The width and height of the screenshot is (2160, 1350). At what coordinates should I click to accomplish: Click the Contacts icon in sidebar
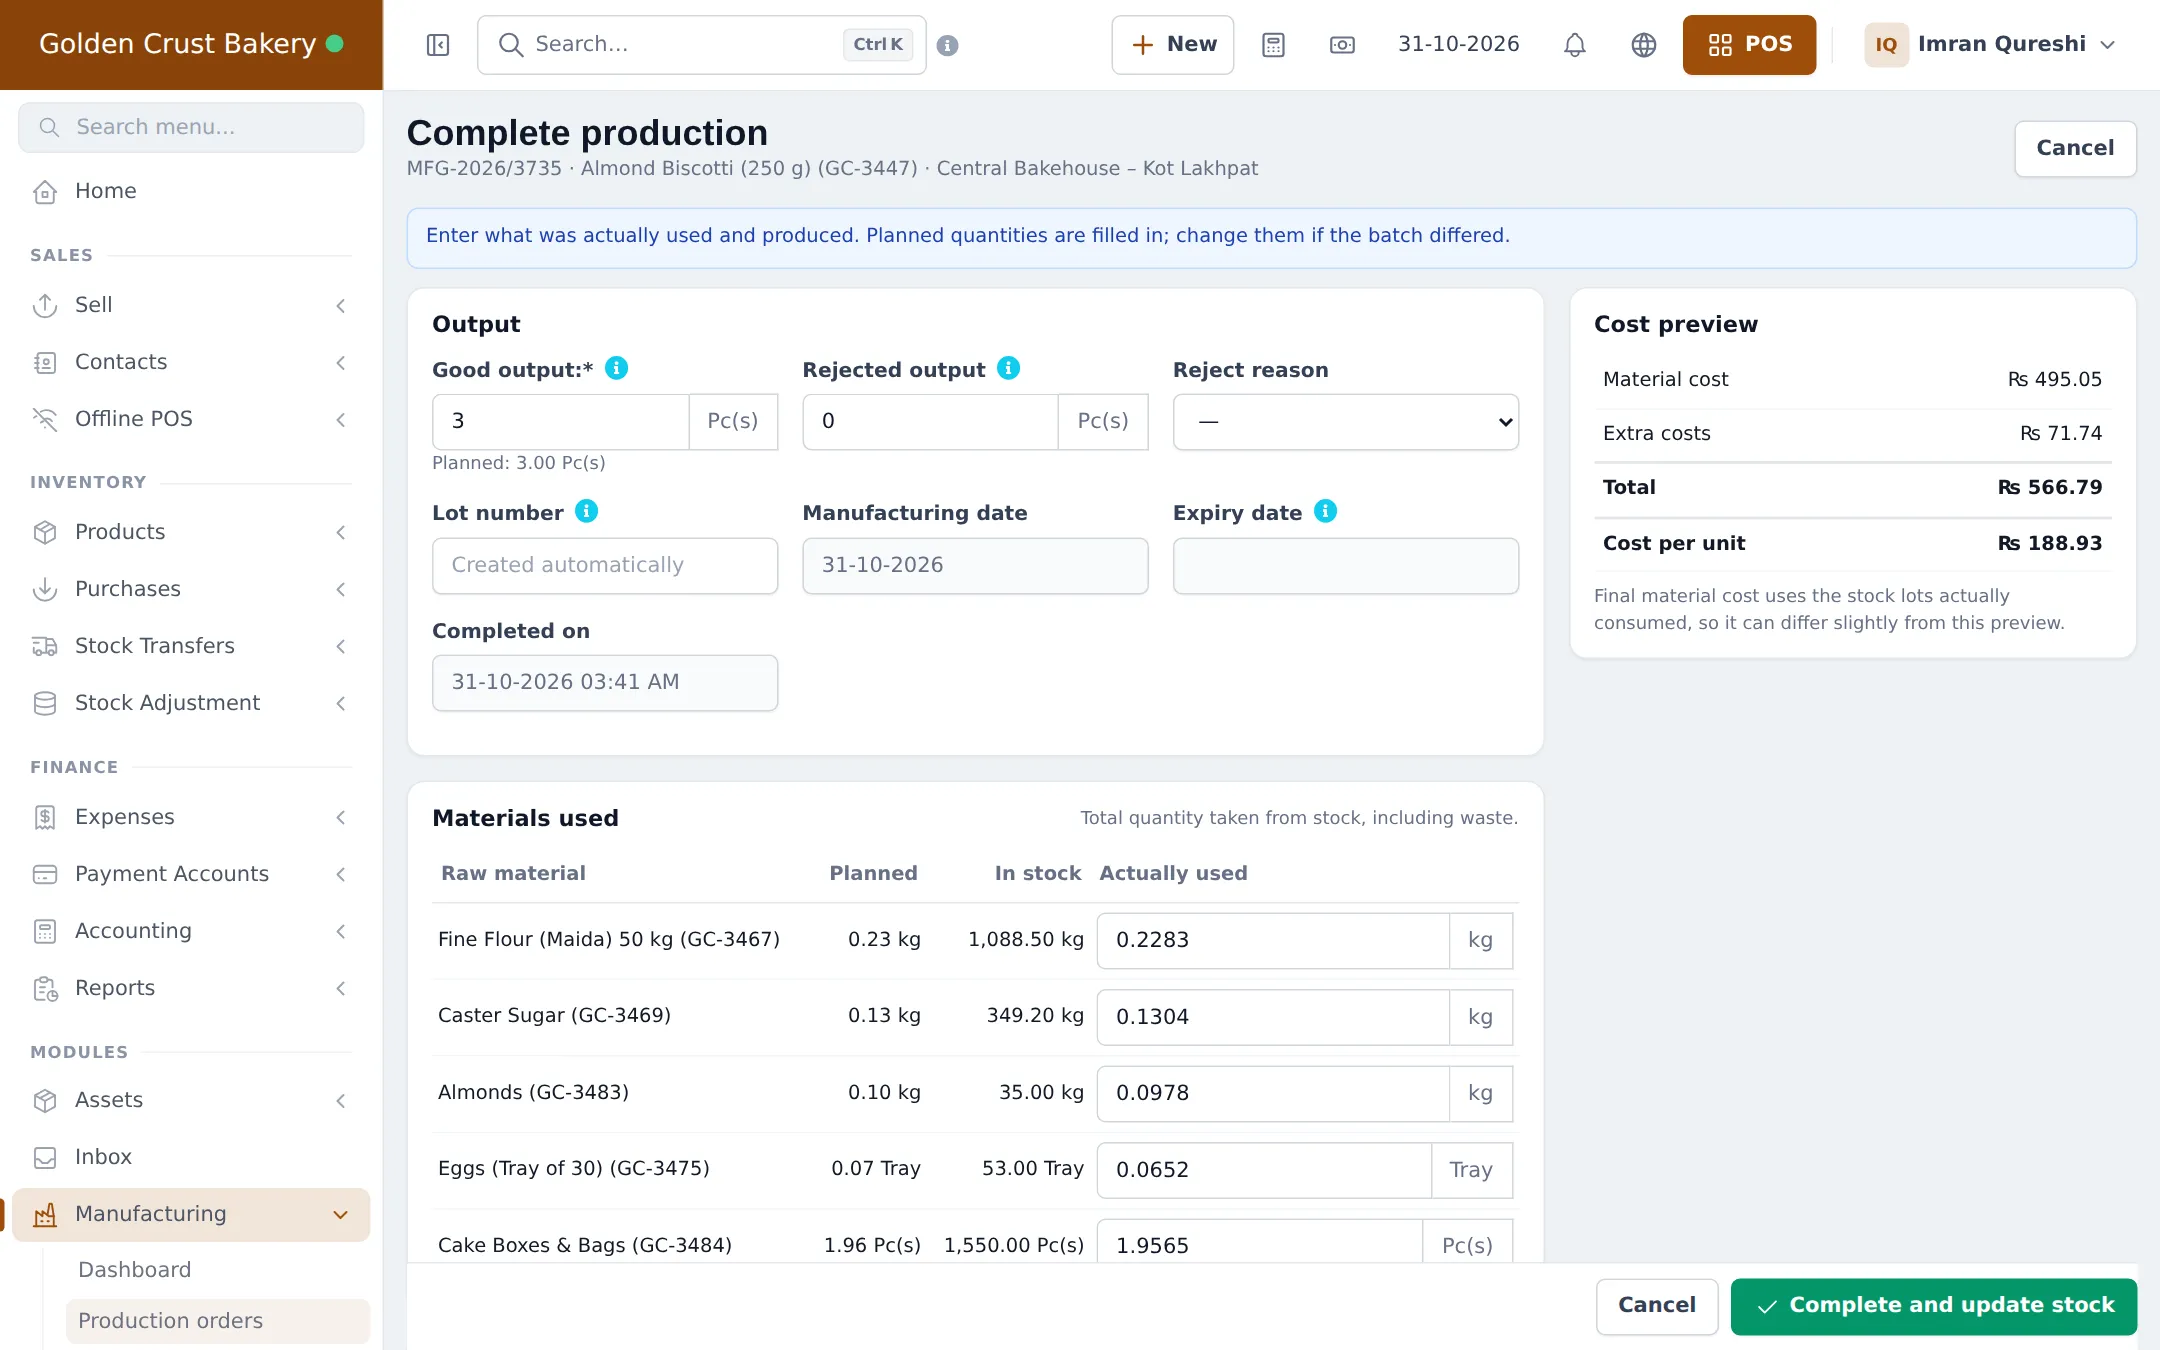pos(45,363)
